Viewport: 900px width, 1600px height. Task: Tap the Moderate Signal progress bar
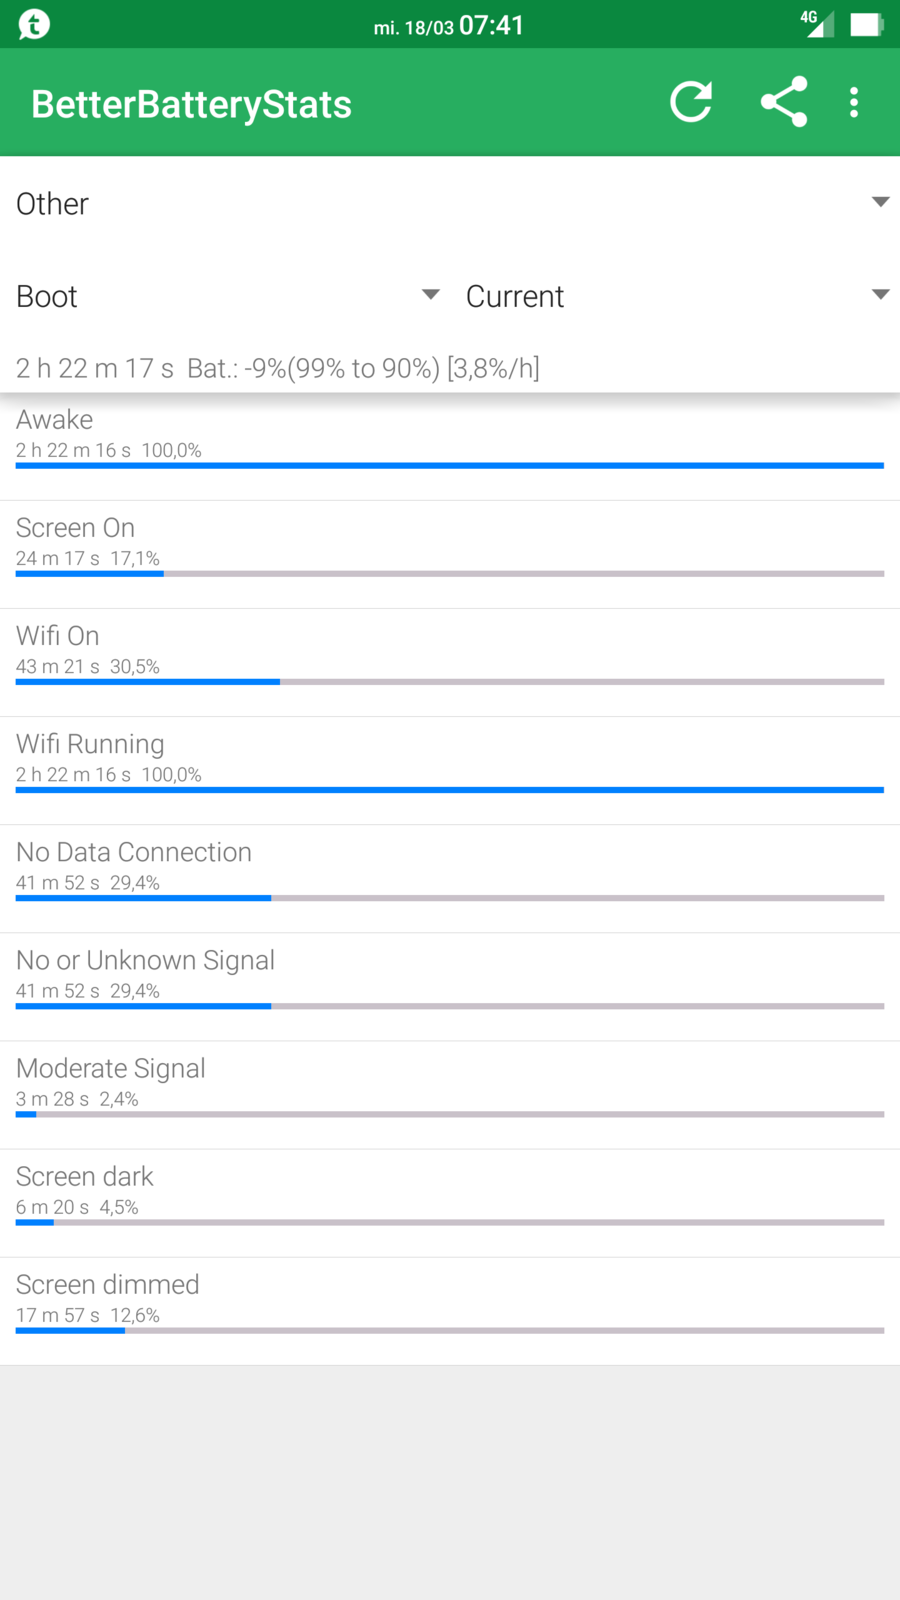tap(450, 1114)
